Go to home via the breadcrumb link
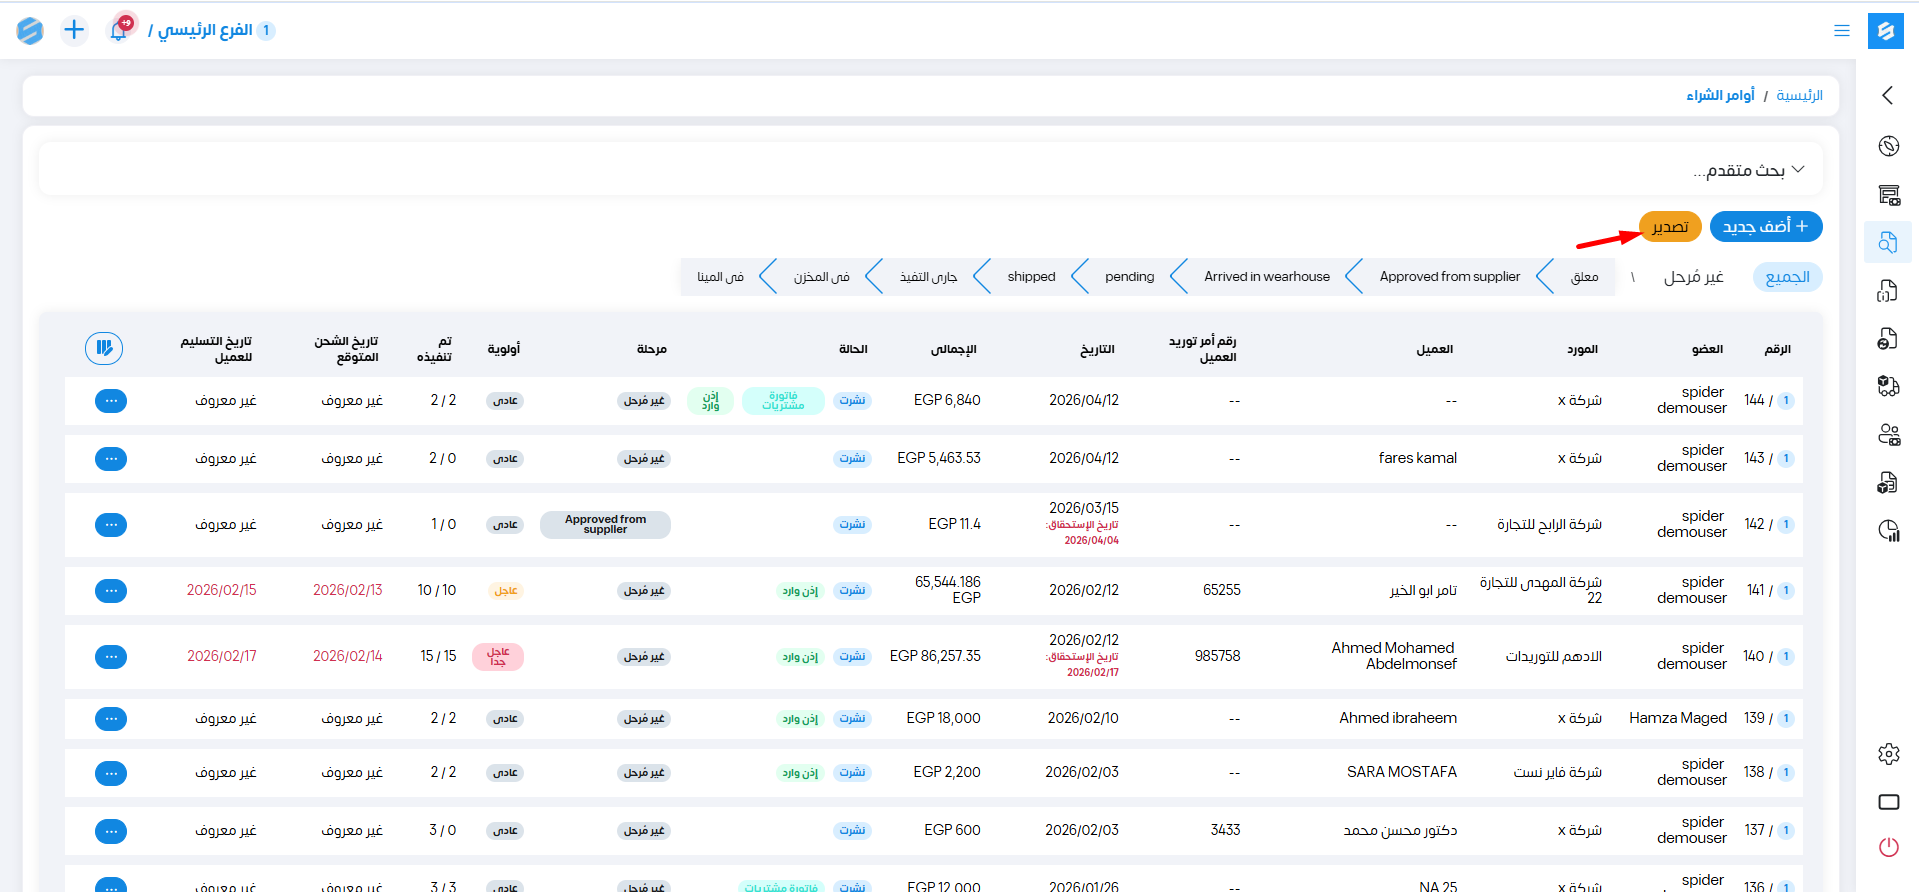Image resolution: width=1919 pixels, height=892 pixels. coord(1799,96)
